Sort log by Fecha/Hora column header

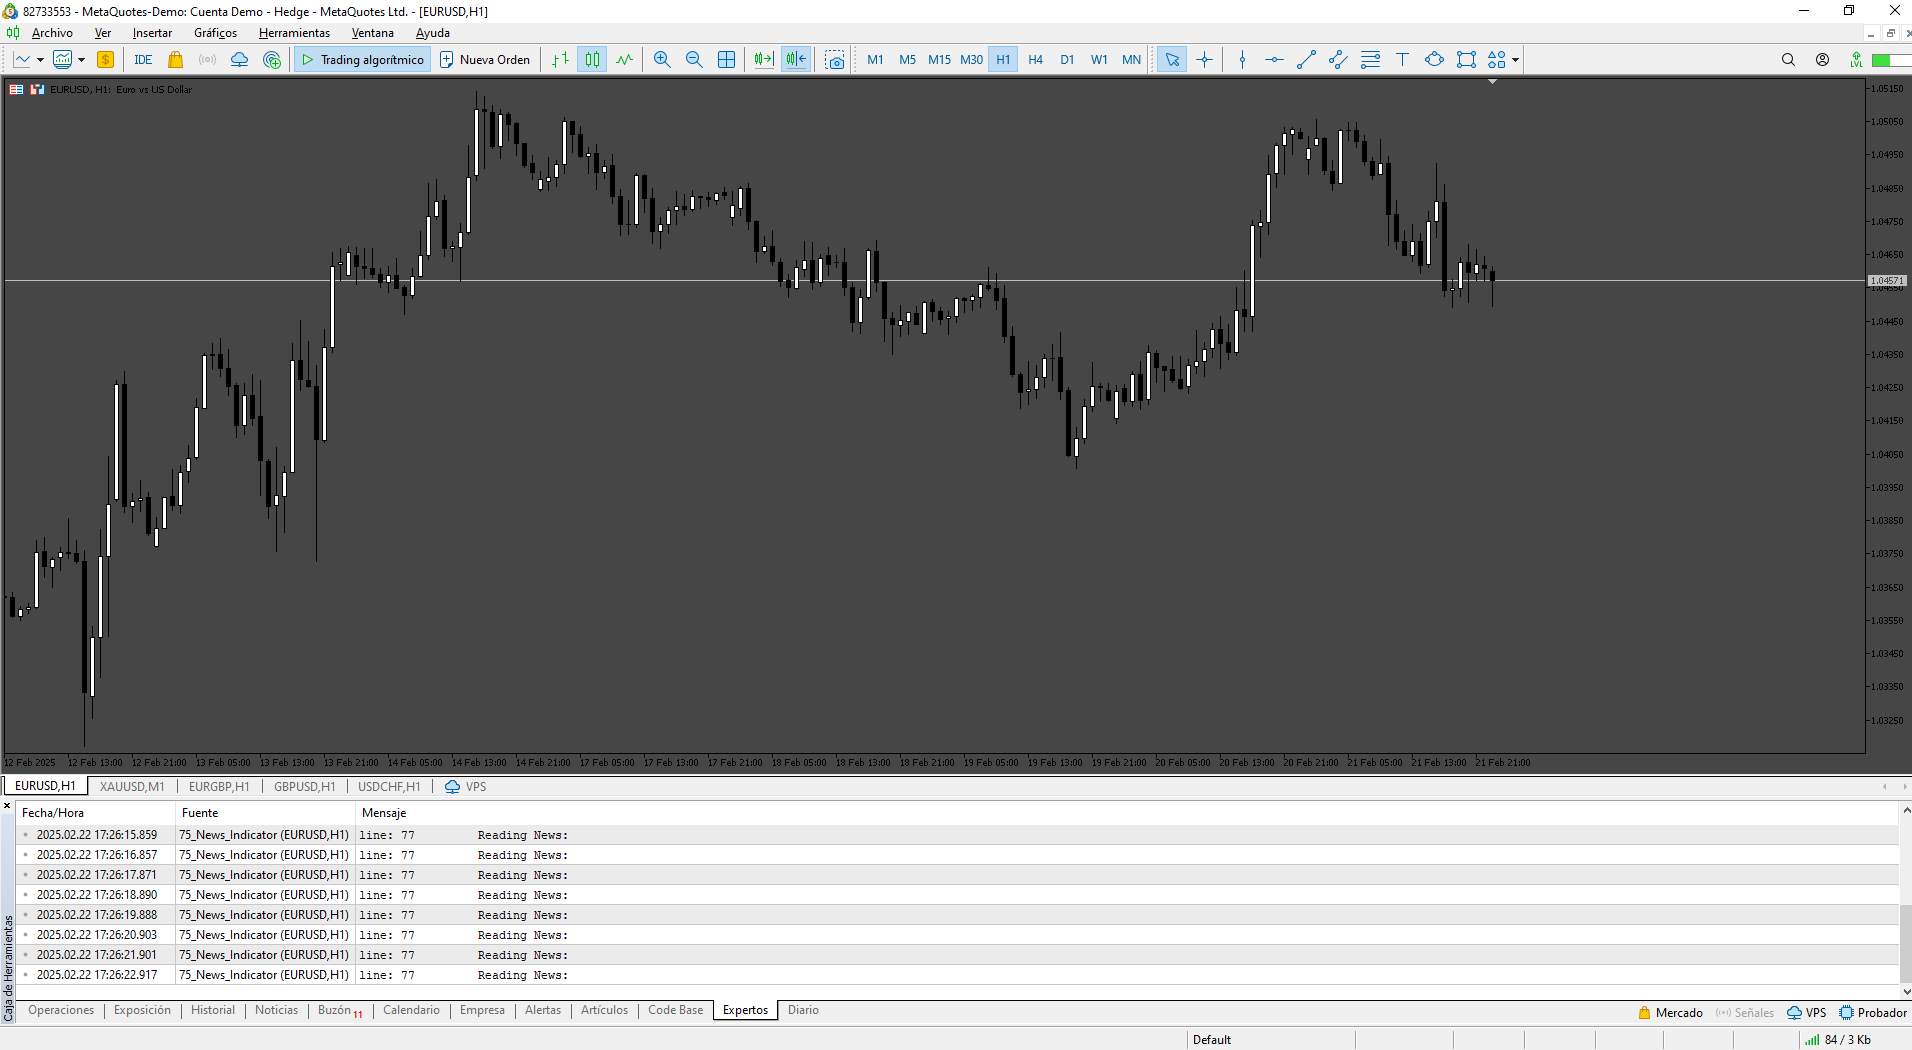click(x=96, y=813)
